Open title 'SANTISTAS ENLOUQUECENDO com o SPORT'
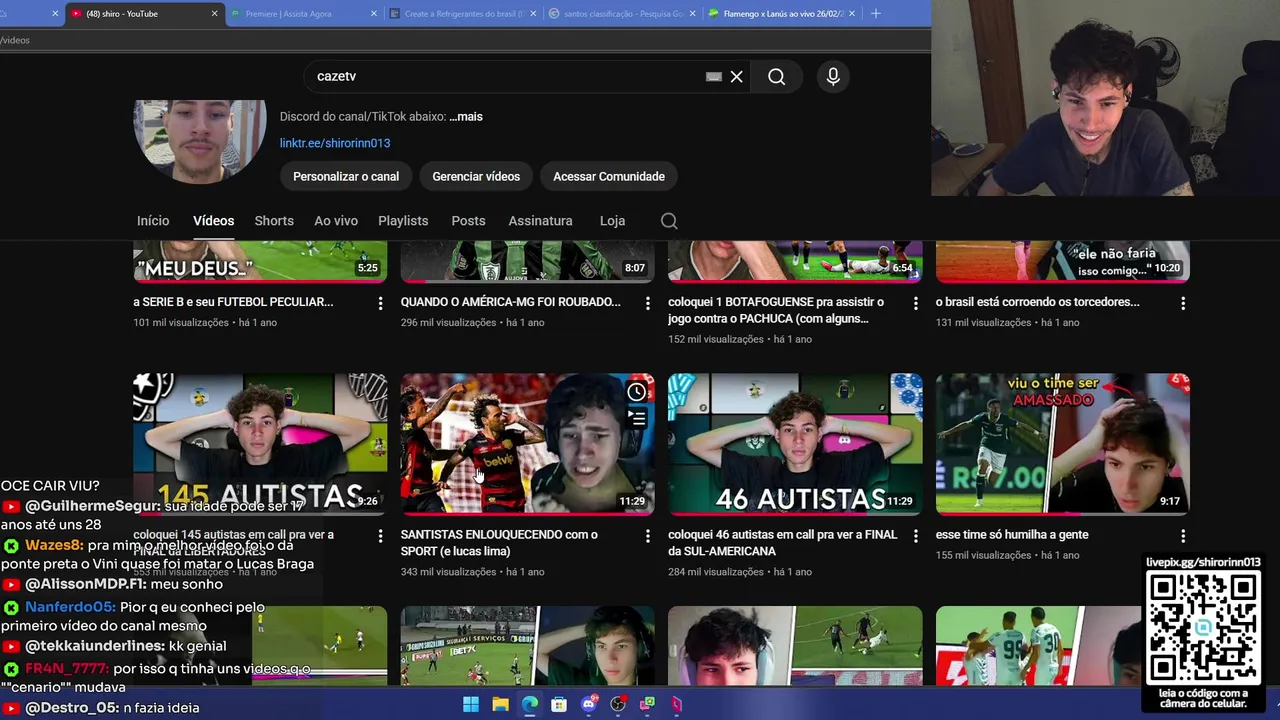Image resolution: width=1280 pixels, height=720 pixels. tap(499, 543)
